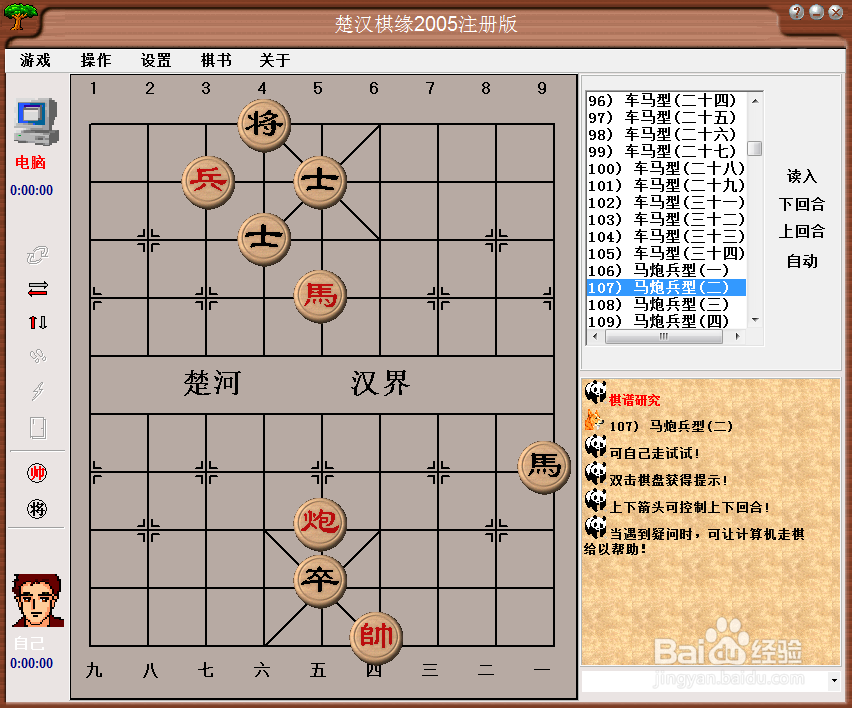Select the red 炮 cannon piece

[x=320, y=523]
